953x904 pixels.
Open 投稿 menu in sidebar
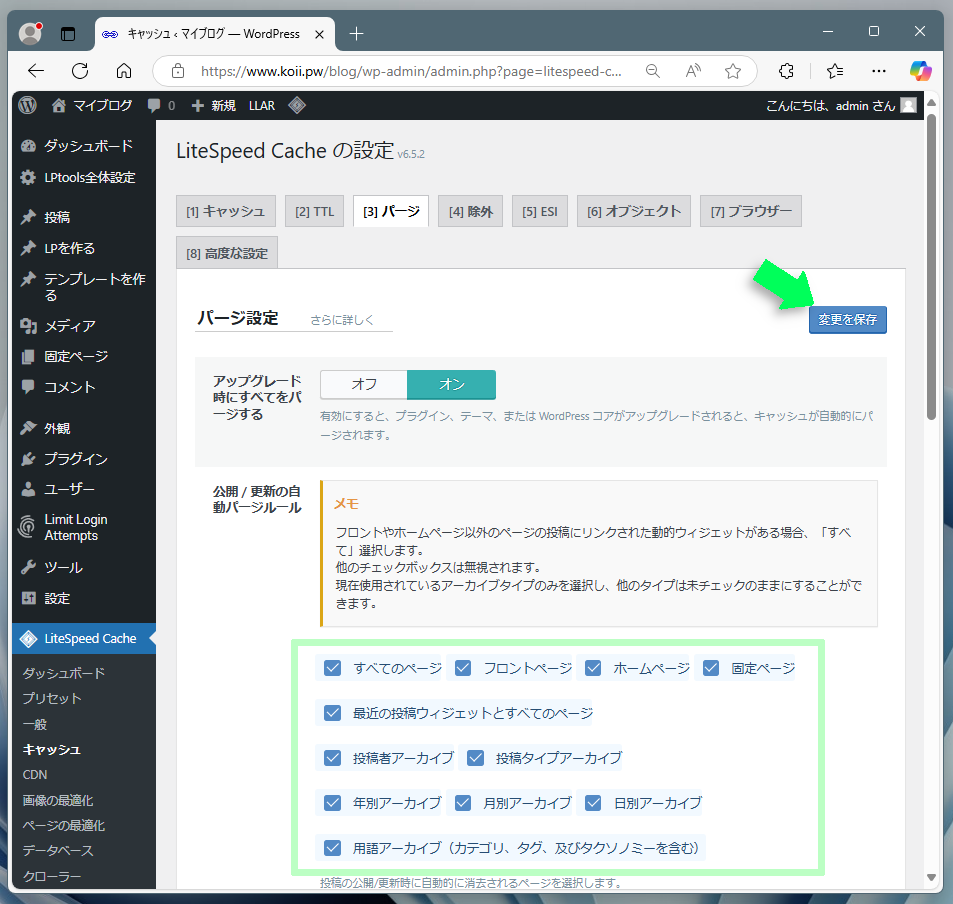84,217
